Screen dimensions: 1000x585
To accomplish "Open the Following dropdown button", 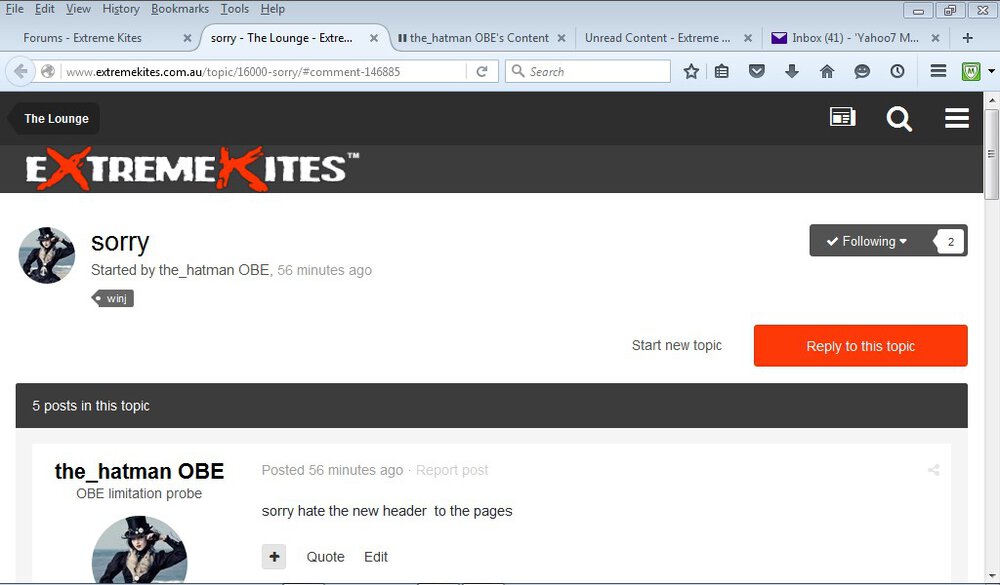I will point(867,241).
